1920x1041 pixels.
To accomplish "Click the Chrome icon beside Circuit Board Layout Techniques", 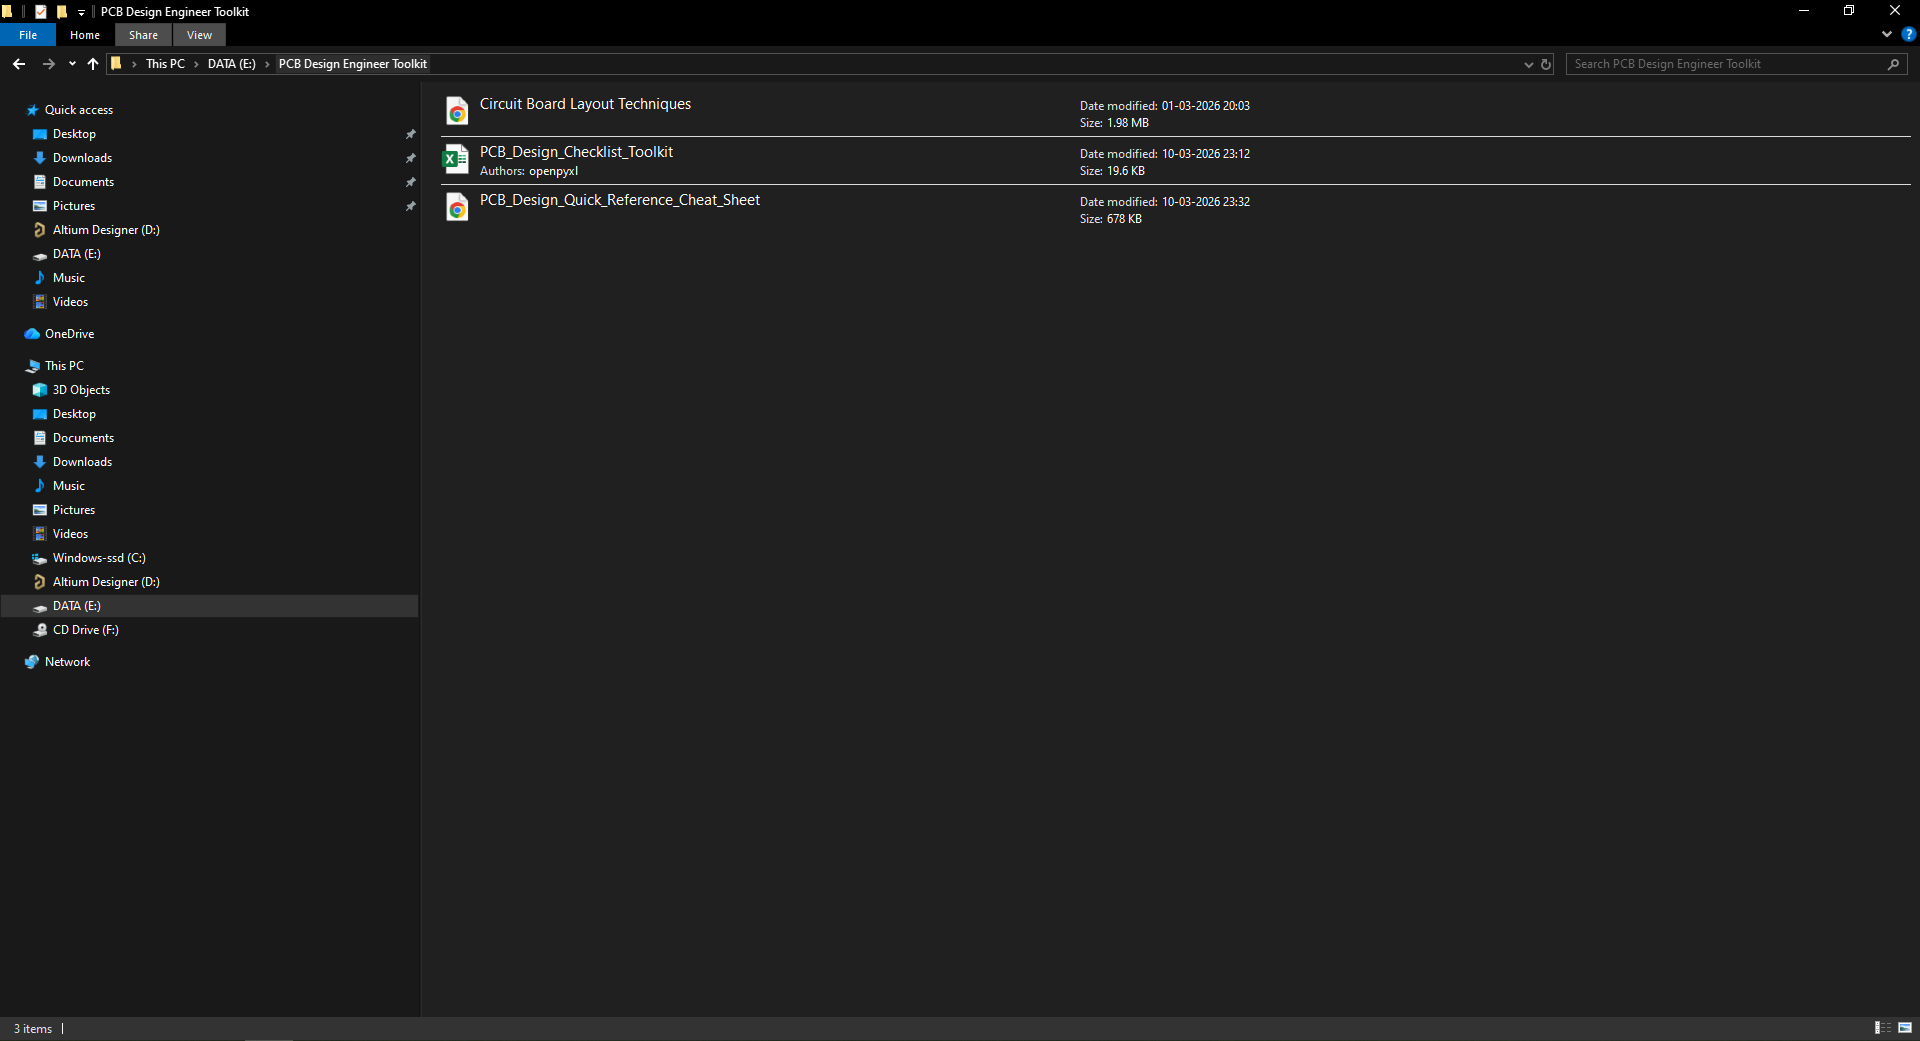I will [x=456, y=110].
